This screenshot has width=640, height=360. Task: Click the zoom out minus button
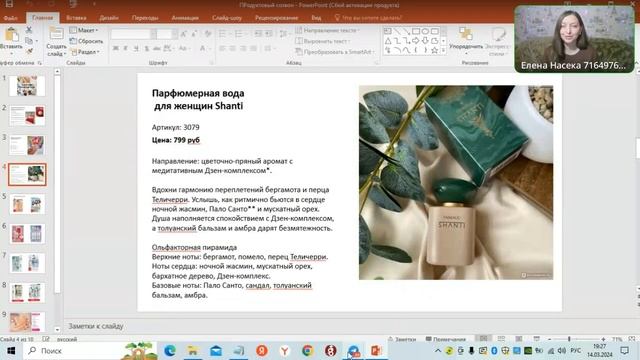pos(549,339)
